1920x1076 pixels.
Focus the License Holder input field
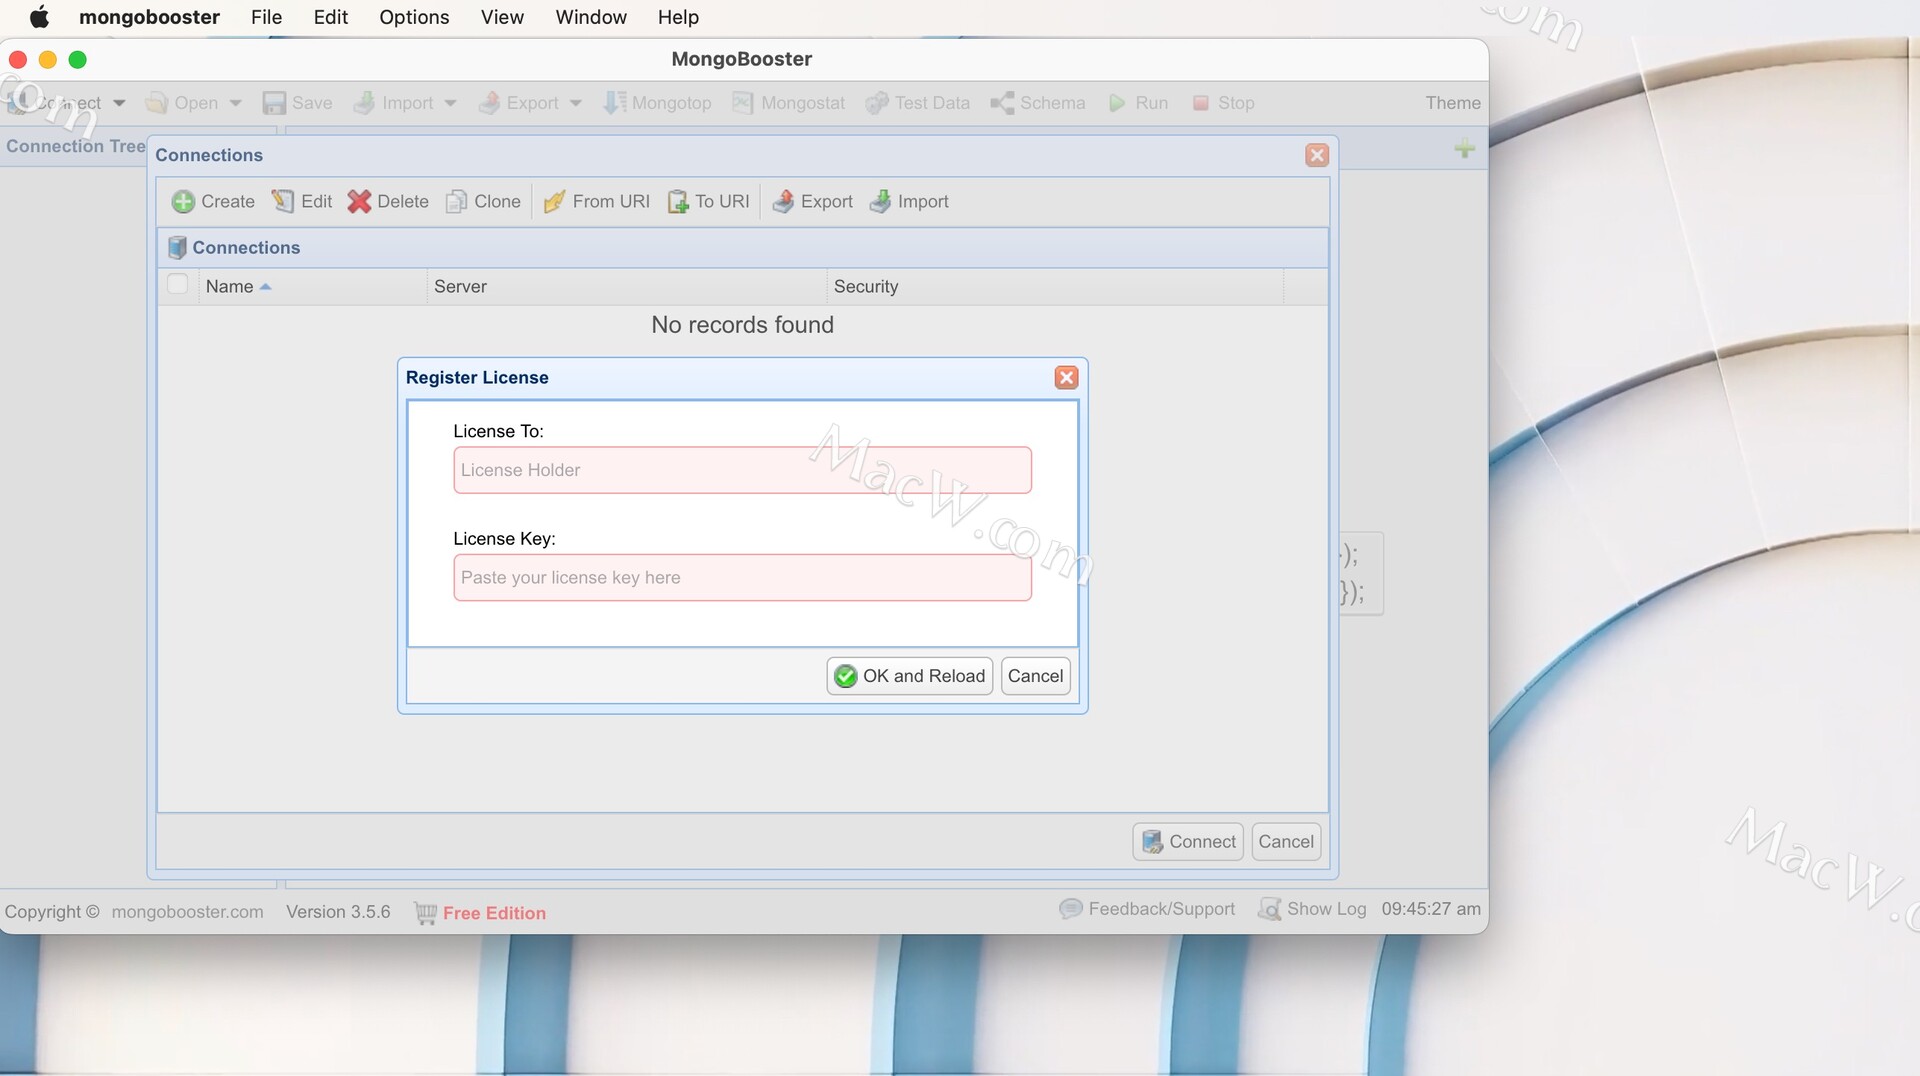pos(742,470)
